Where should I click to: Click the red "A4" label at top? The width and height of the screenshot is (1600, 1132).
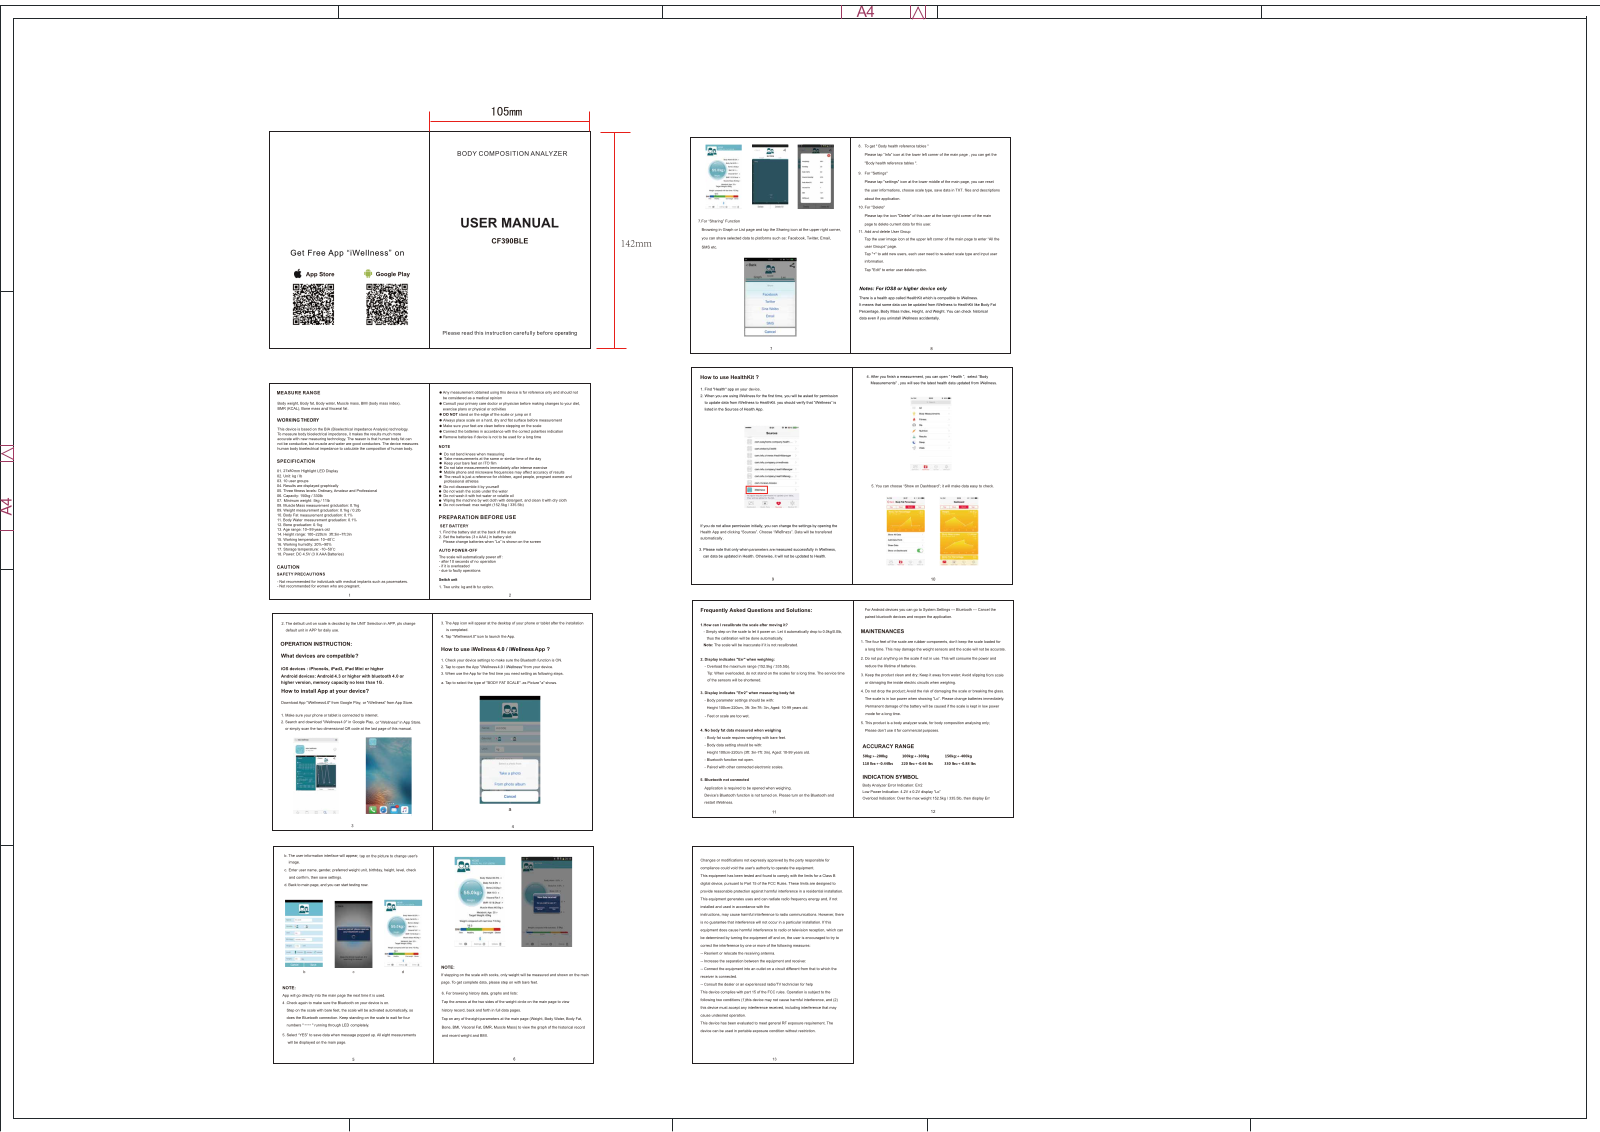[865, 11]
